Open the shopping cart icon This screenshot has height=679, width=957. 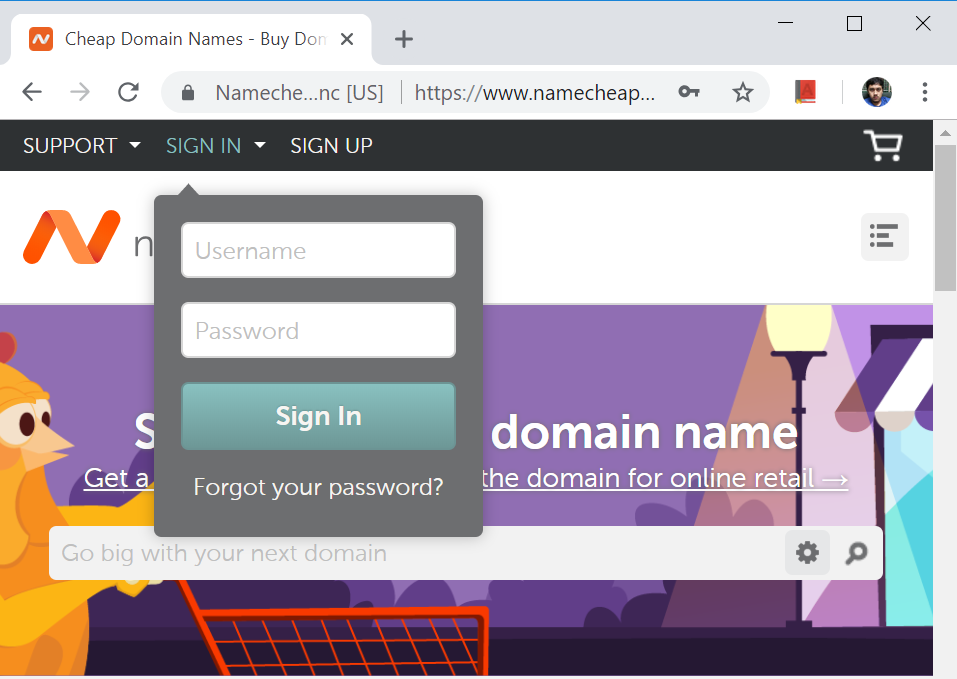pyautogui.click(x=883, y=145)
